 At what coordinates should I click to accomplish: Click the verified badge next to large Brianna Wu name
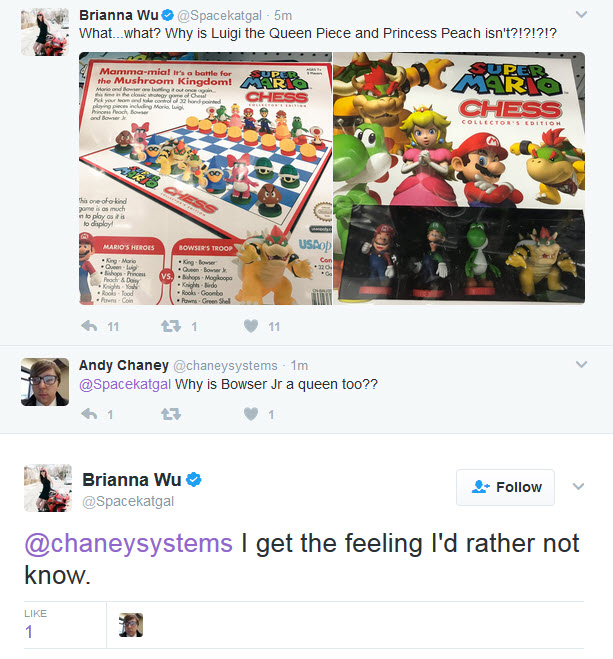point(194,480)
